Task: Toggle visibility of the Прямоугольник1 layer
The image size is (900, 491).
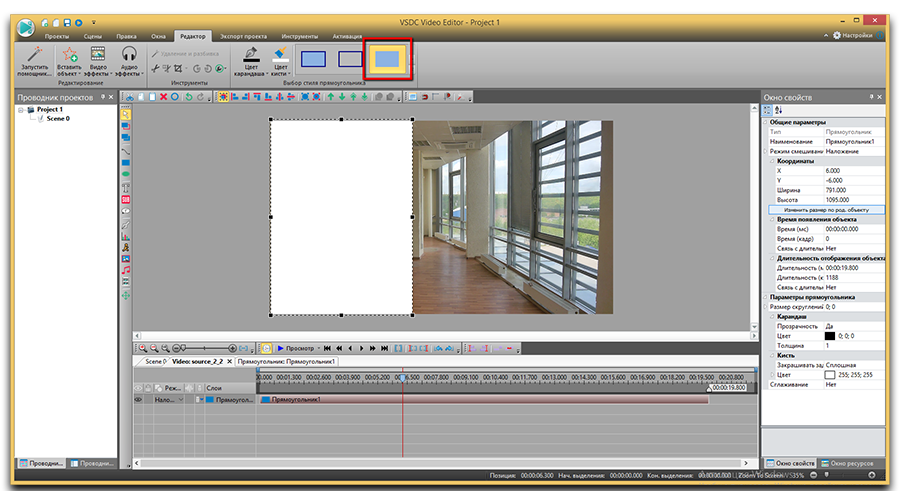Action: (138, 400)
